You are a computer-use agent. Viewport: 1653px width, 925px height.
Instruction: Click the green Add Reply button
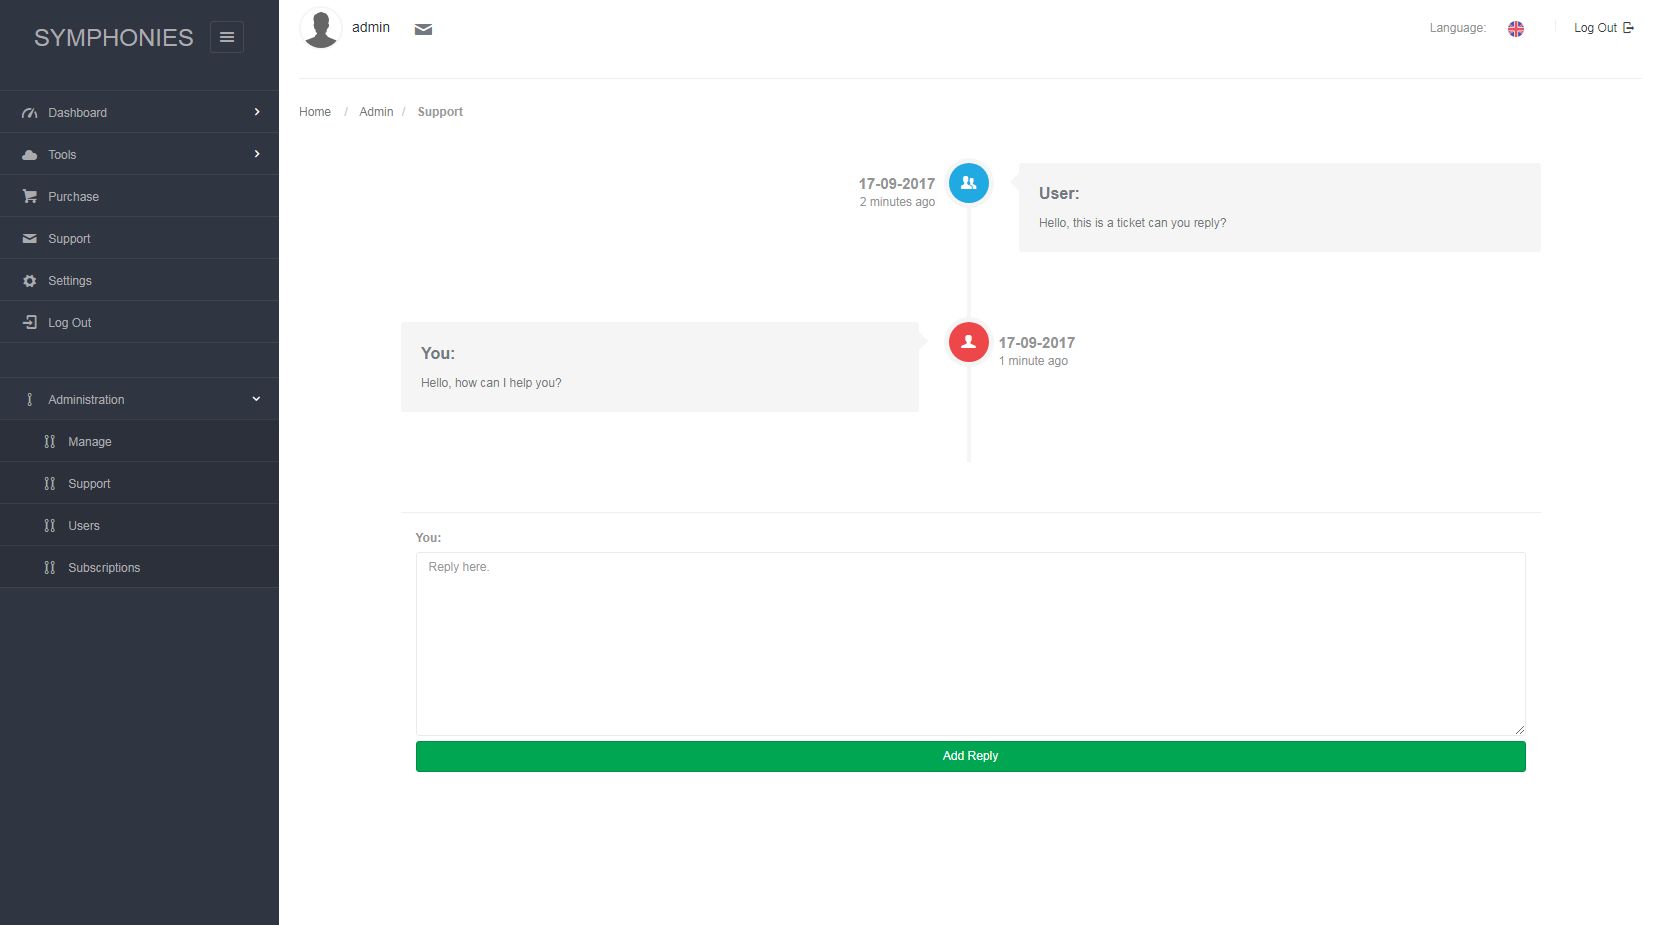[x=970, y=756]
